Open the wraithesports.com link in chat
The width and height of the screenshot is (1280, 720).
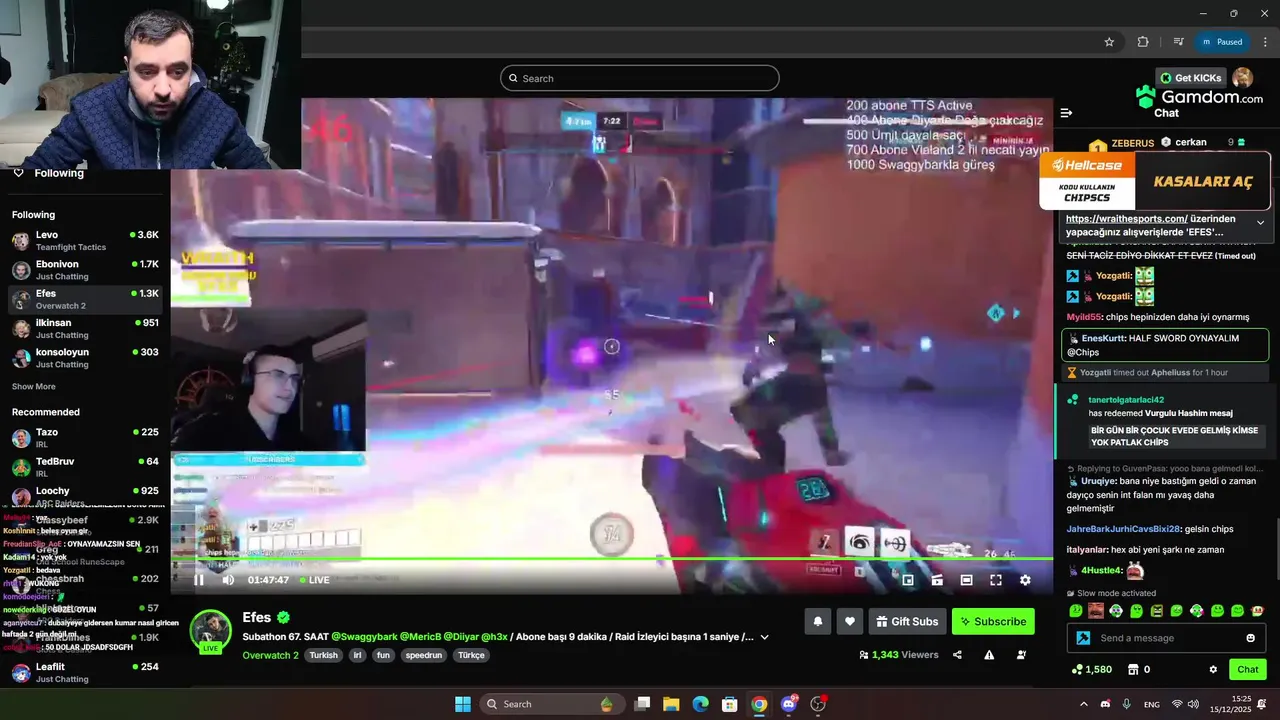point(1126,219)
